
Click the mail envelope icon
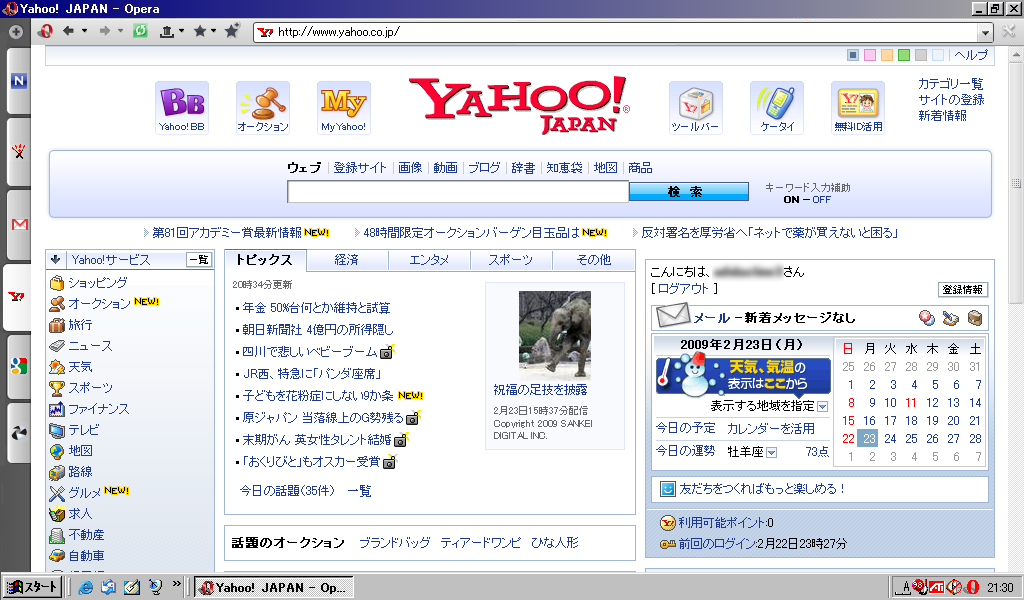673,316
